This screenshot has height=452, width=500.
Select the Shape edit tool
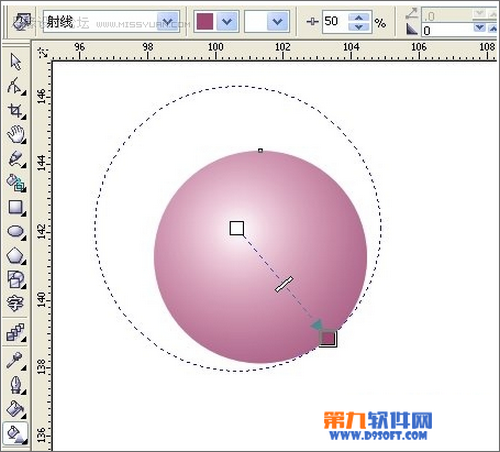pyautogui.click(x=15, y=86)
